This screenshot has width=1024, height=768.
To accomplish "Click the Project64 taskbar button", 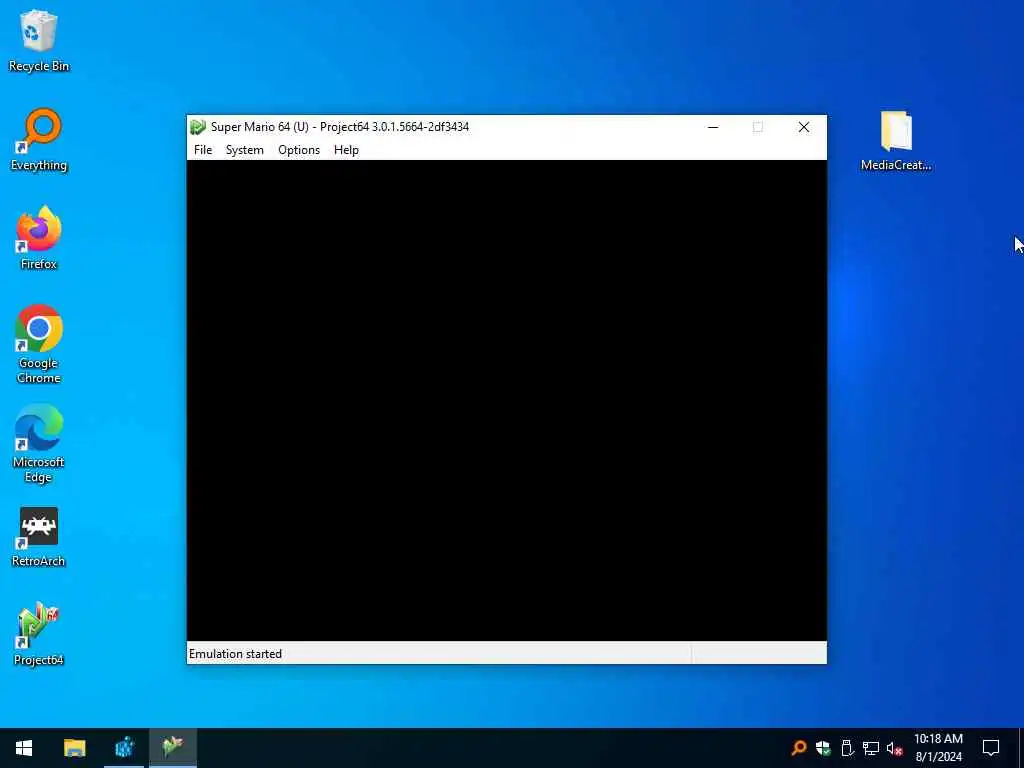I will (x=173, y=748).
